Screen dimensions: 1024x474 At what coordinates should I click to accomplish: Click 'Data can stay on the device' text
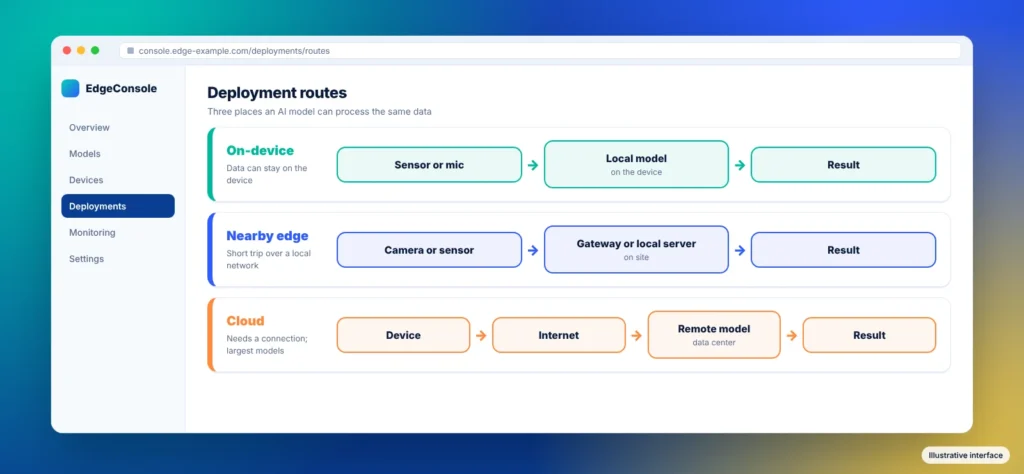pyautogui.click(x=266, y=174)
